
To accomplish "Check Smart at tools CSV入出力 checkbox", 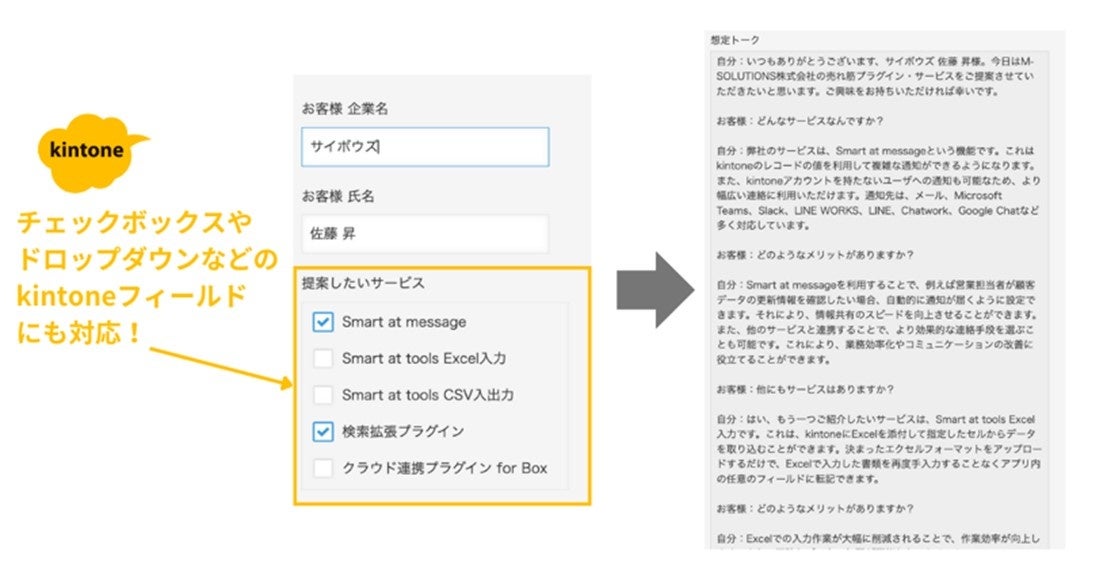I will tap(323, 394).
